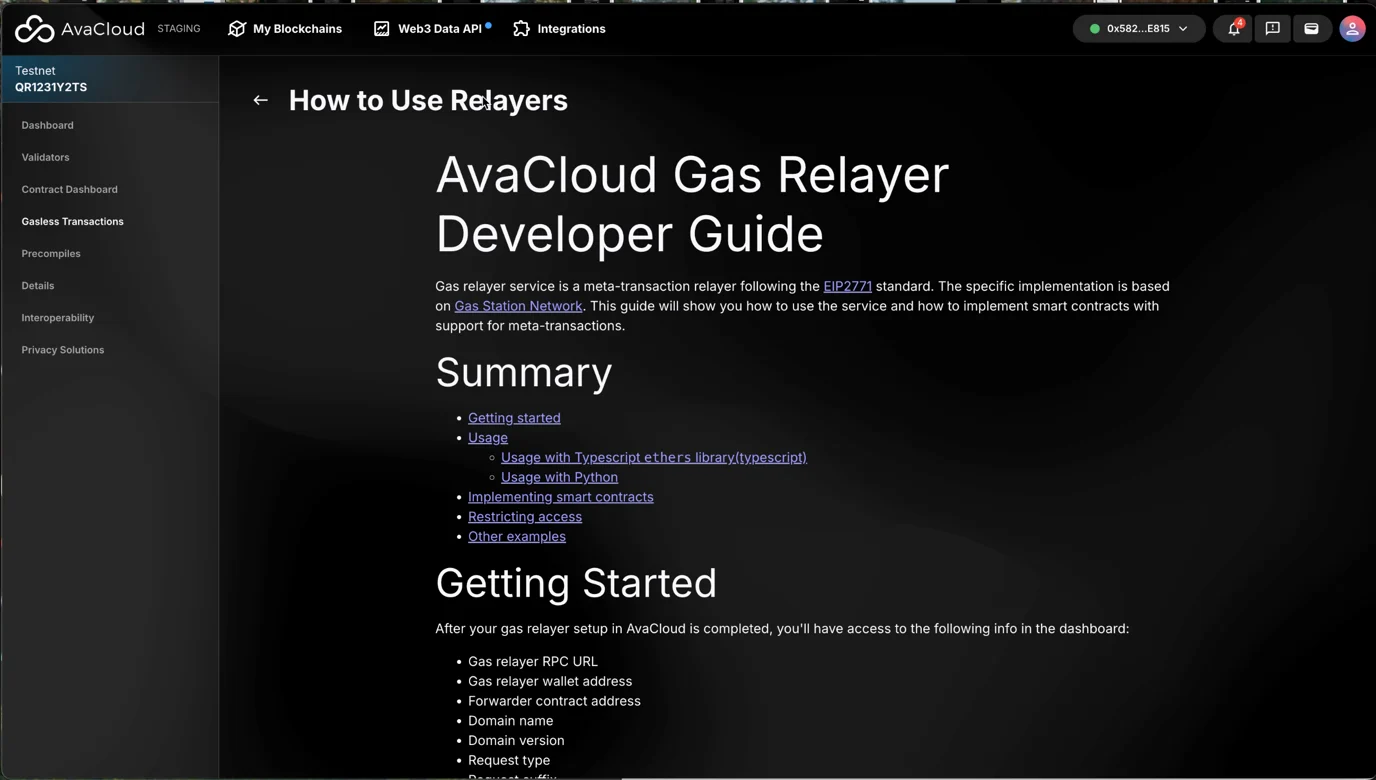Expand the 0x582...E815 wallet dropdown
The width and height of the screenshot is (1376, 780).
[1139, 29]
